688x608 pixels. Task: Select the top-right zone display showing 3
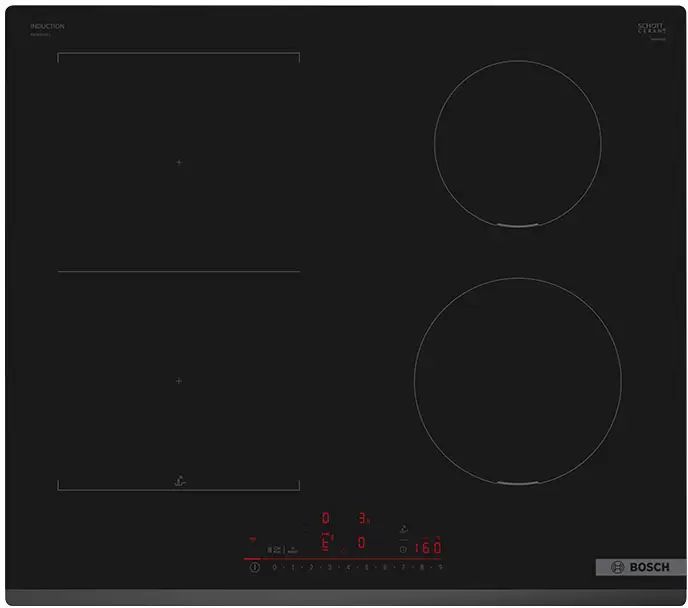(363, 518)
